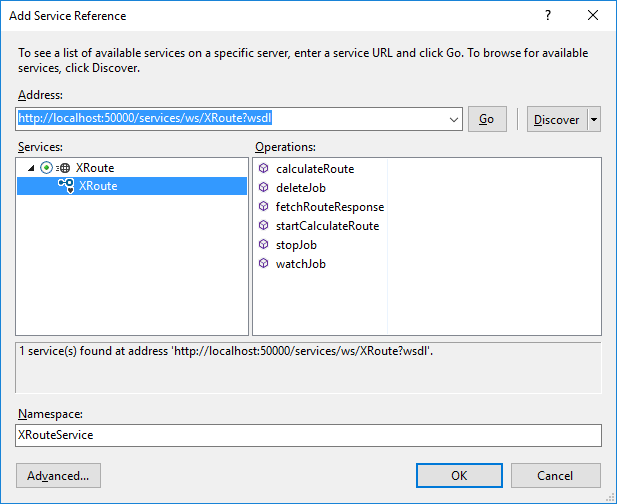The image size is (617, 504).
Task: Click the watchJob operation icon
Action: coord(263,264)
